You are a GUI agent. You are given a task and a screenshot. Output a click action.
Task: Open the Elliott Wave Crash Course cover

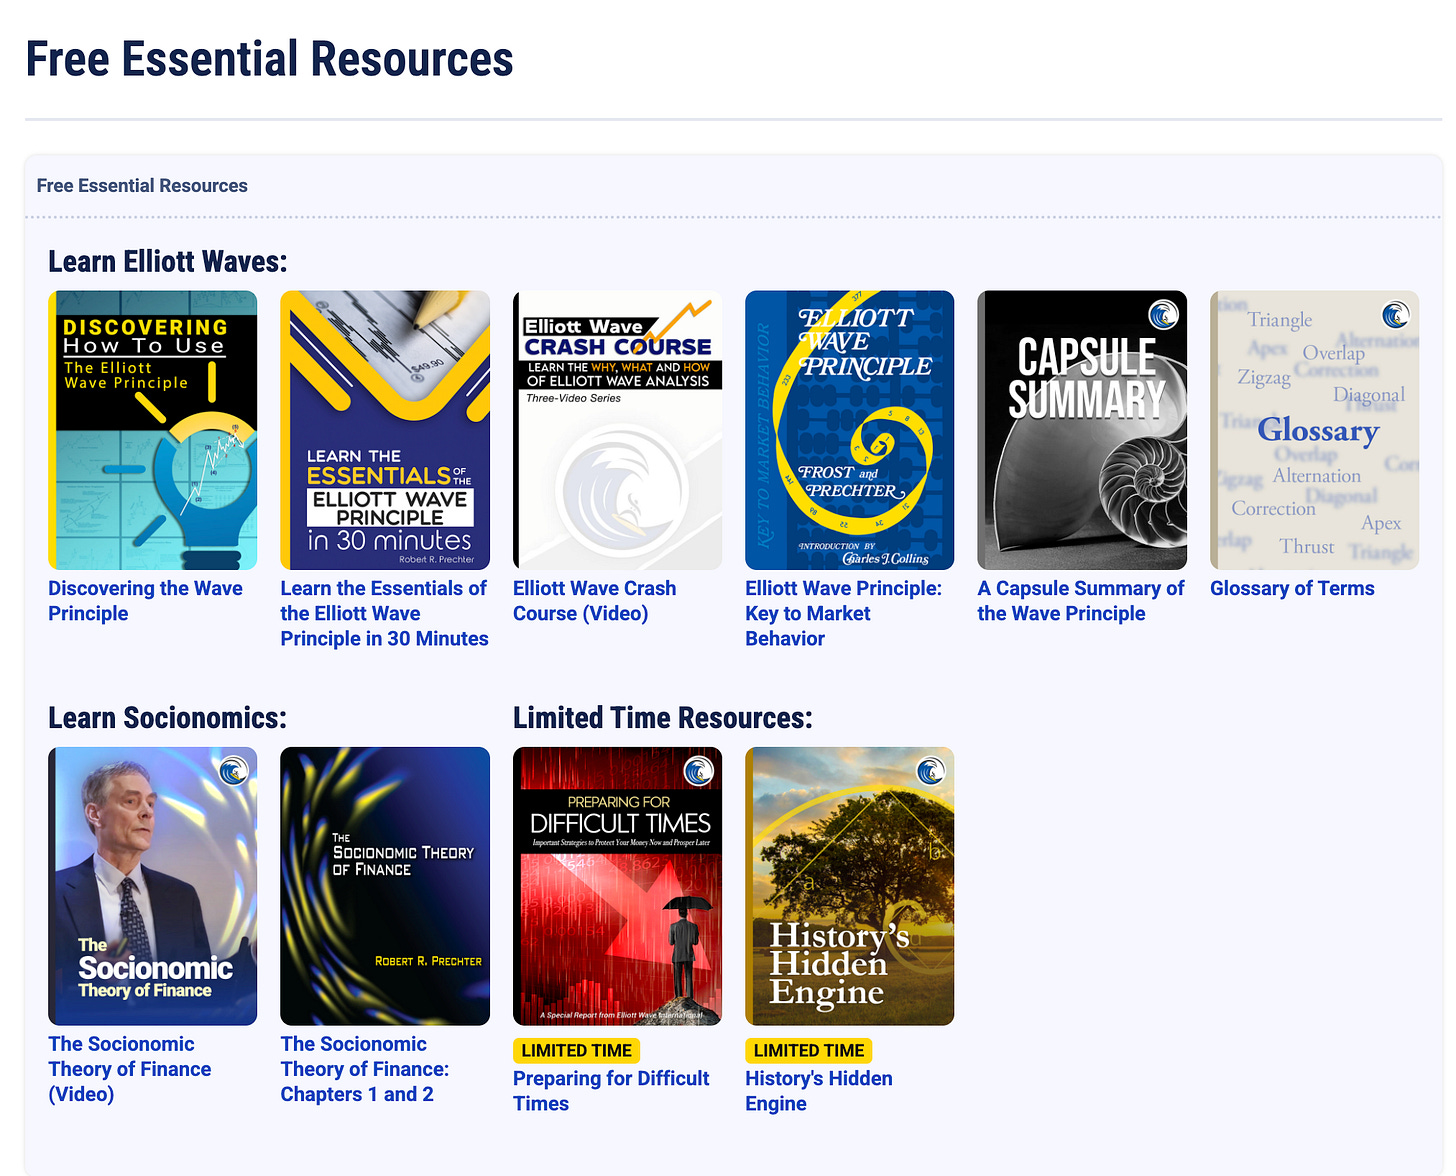[617, 430]
